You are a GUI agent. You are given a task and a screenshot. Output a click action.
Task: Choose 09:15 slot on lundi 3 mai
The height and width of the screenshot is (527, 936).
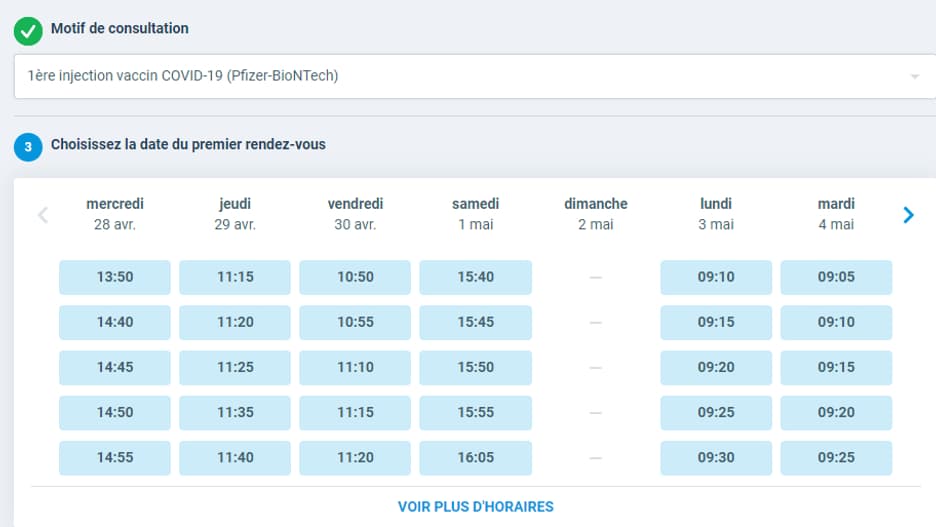(x=716, y=322)
